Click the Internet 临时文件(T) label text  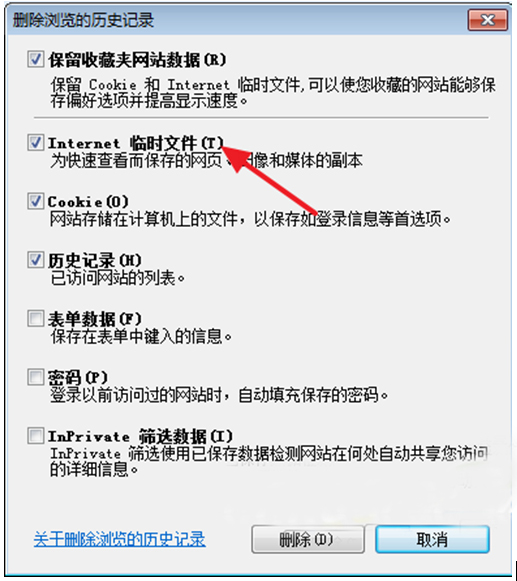click(x=136, y=143)
